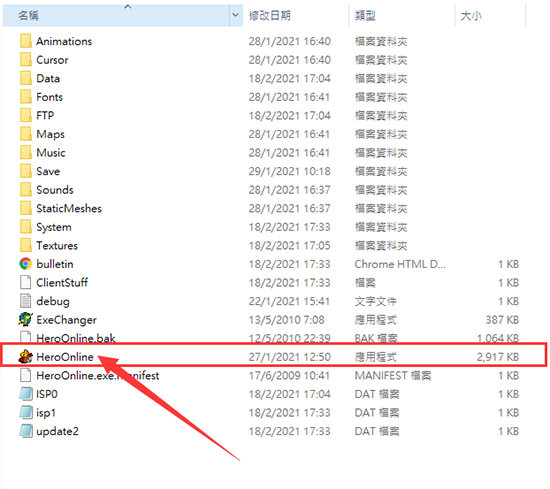Select the ExeChanger application icon
The width and height of the screenshot is (550, 489).
click(26, 320)
